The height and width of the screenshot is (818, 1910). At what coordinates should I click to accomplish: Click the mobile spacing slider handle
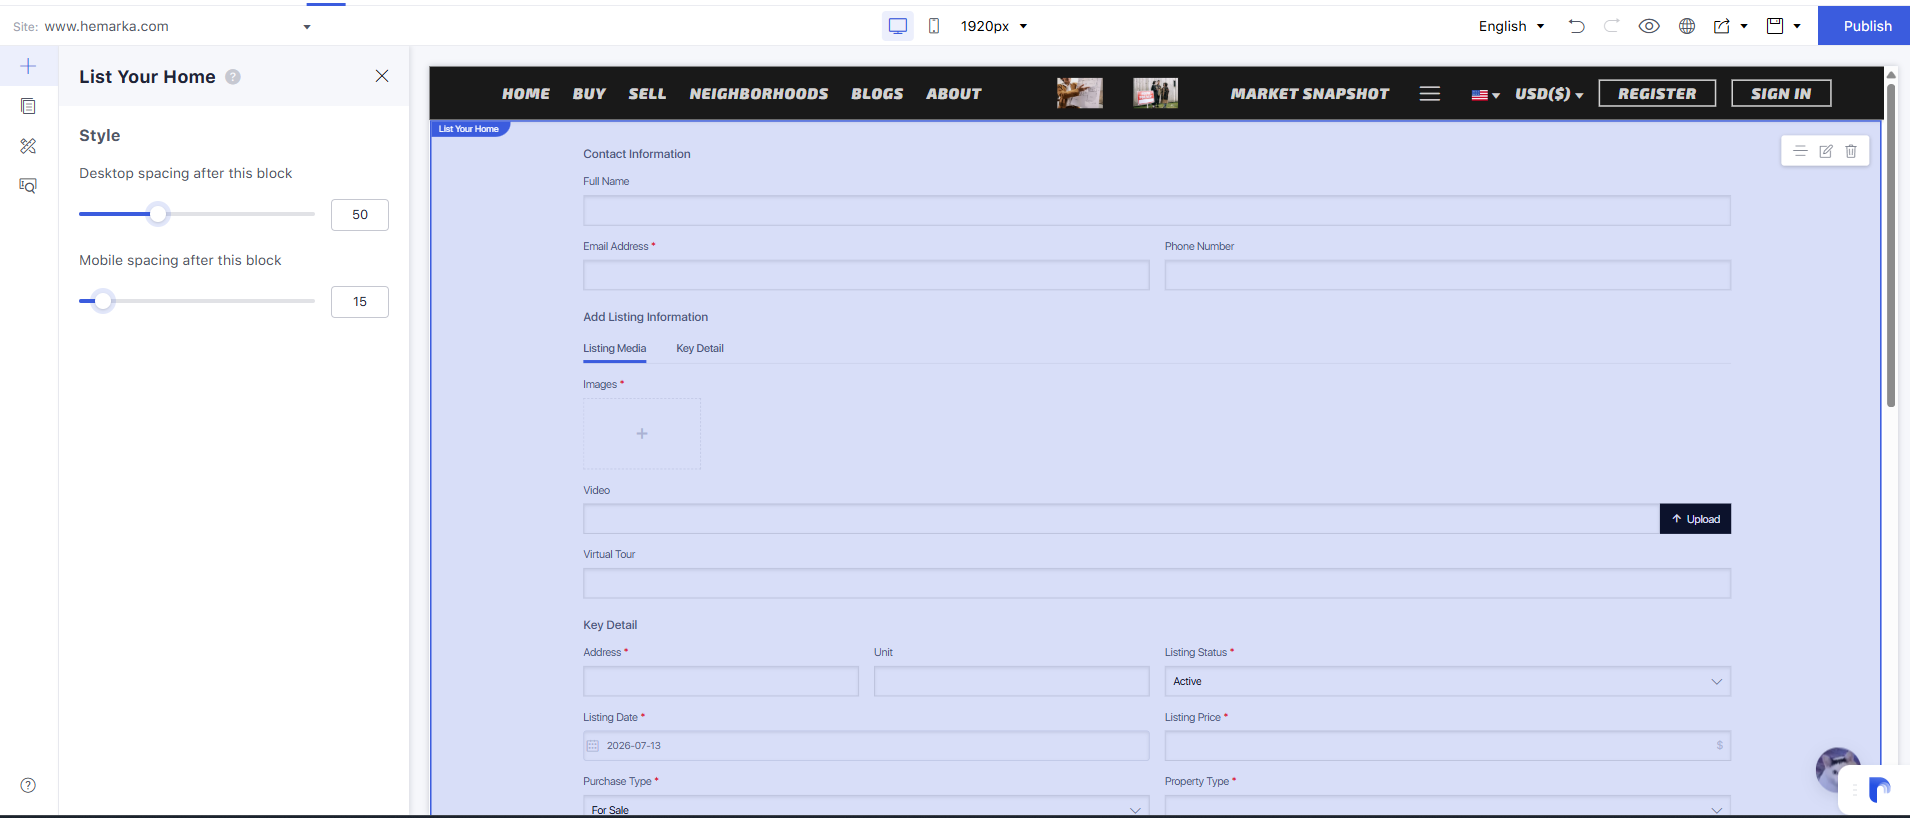click(x=103, y=301)
